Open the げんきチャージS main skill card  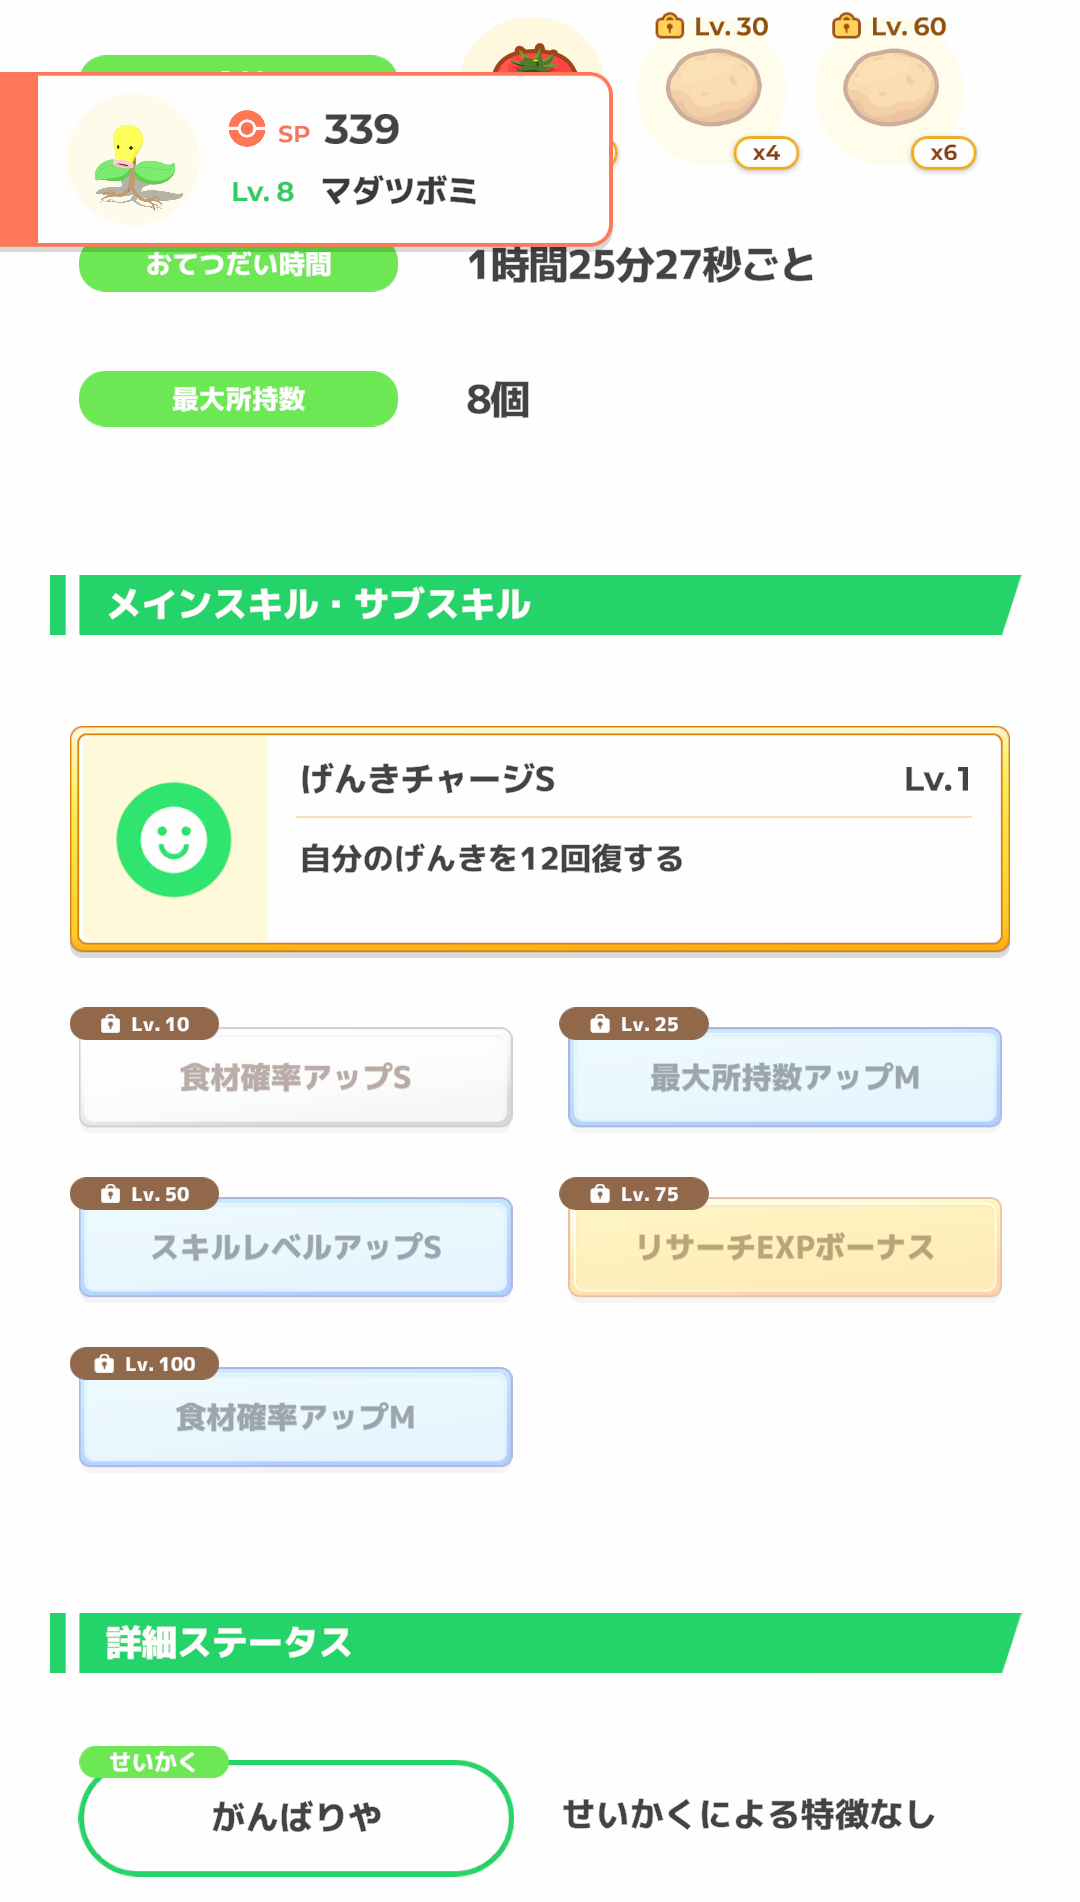[540, 840]
